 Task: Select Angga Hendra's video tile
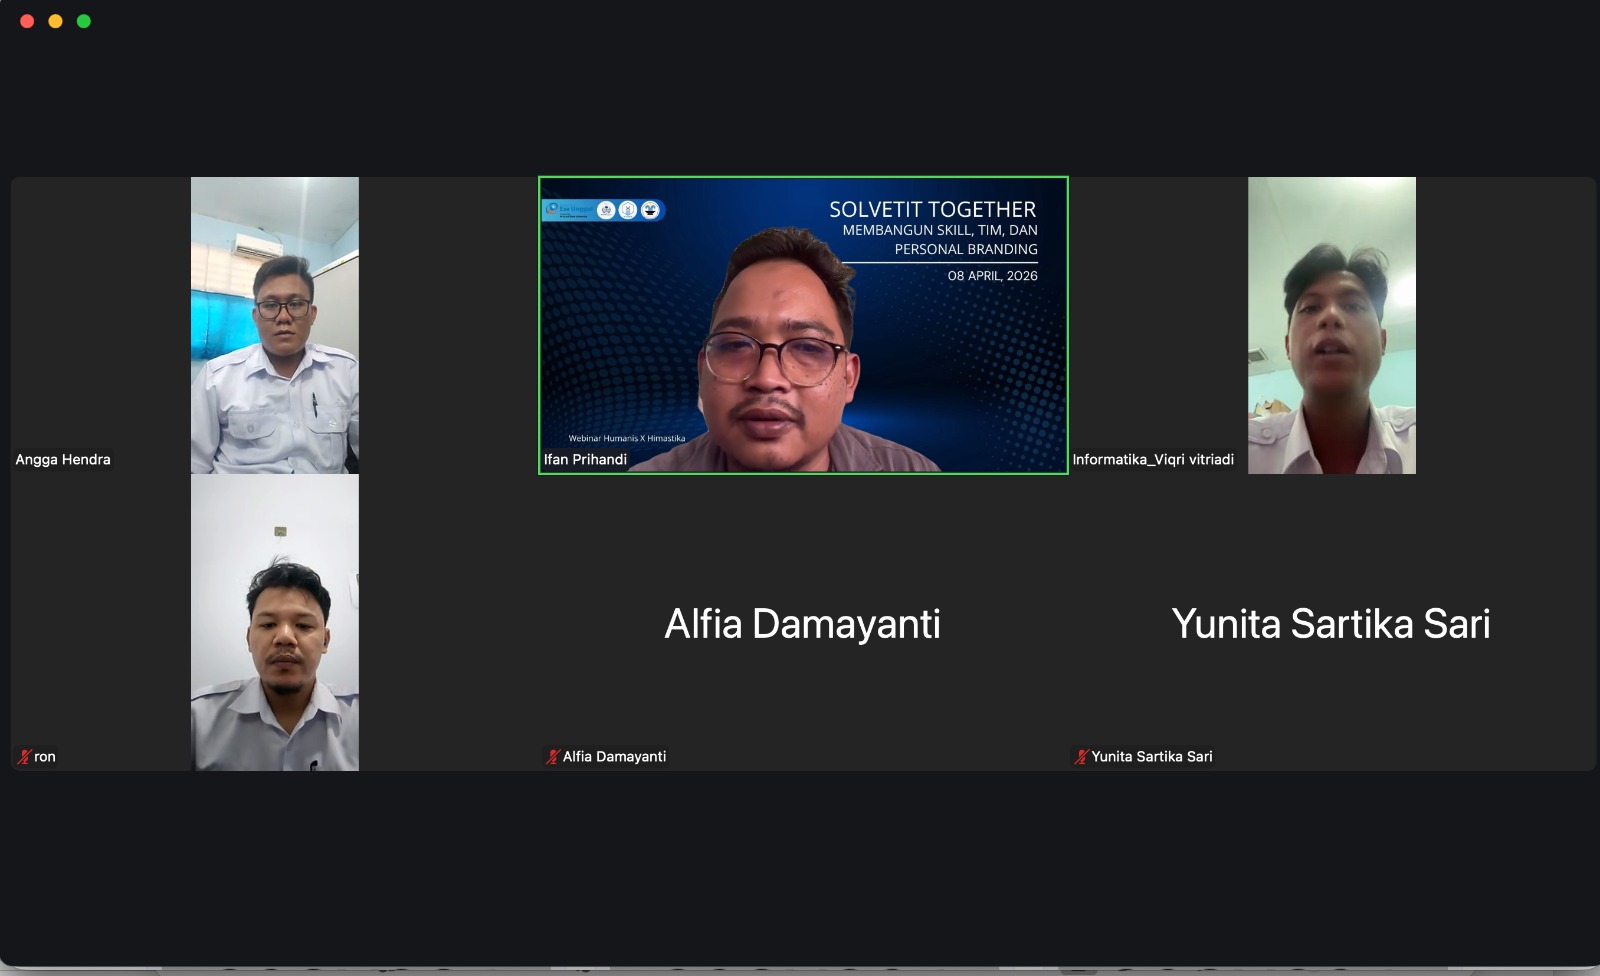point(274,325)
